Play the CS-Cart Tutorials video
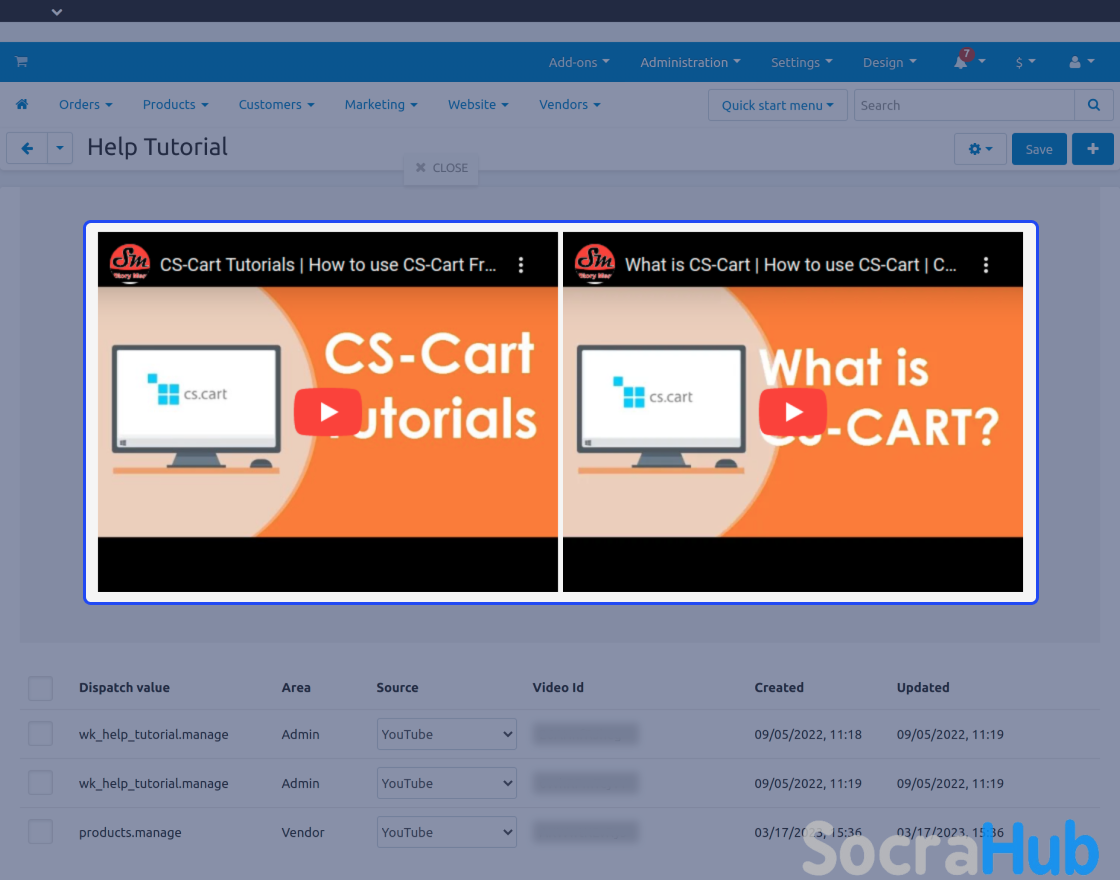Image resolution: width=1120 pixels, height=880 pixels. point(327,412)
